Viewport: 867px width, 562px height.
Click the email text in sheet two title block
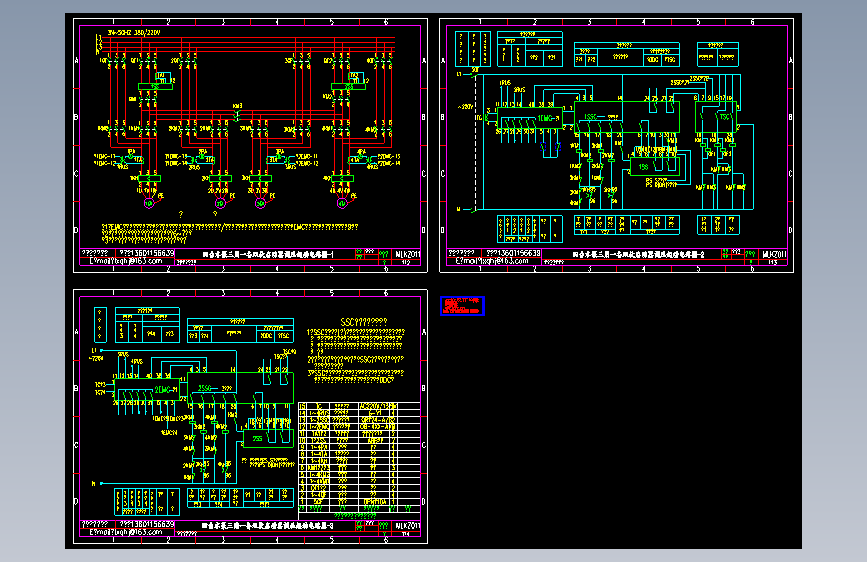[492, 261]
